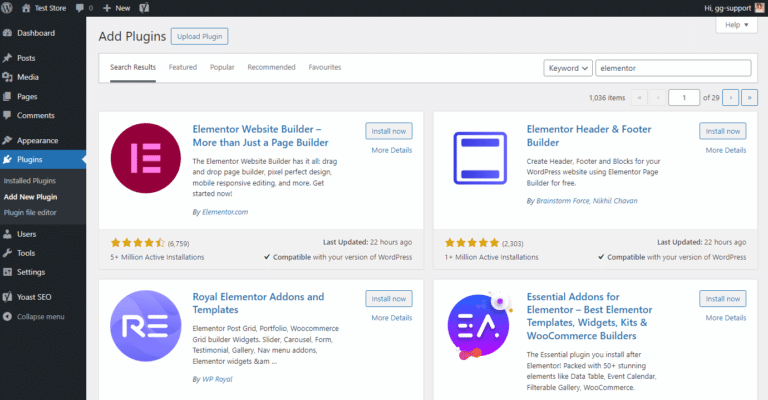This screenshot has width=768, height=400.
Task: Go to the next results page
Action: 731,97
